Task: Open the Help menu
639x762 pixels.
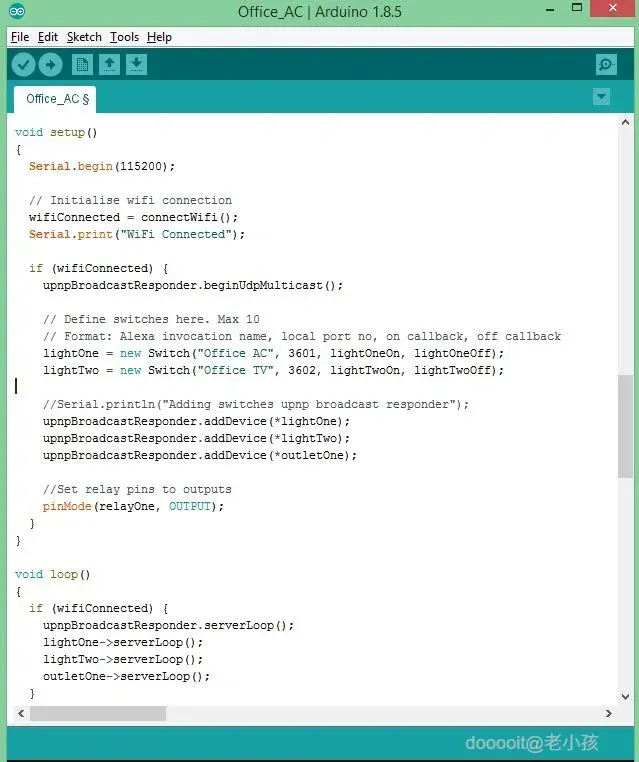Action: pyautogui.click(x=159, y=37)
